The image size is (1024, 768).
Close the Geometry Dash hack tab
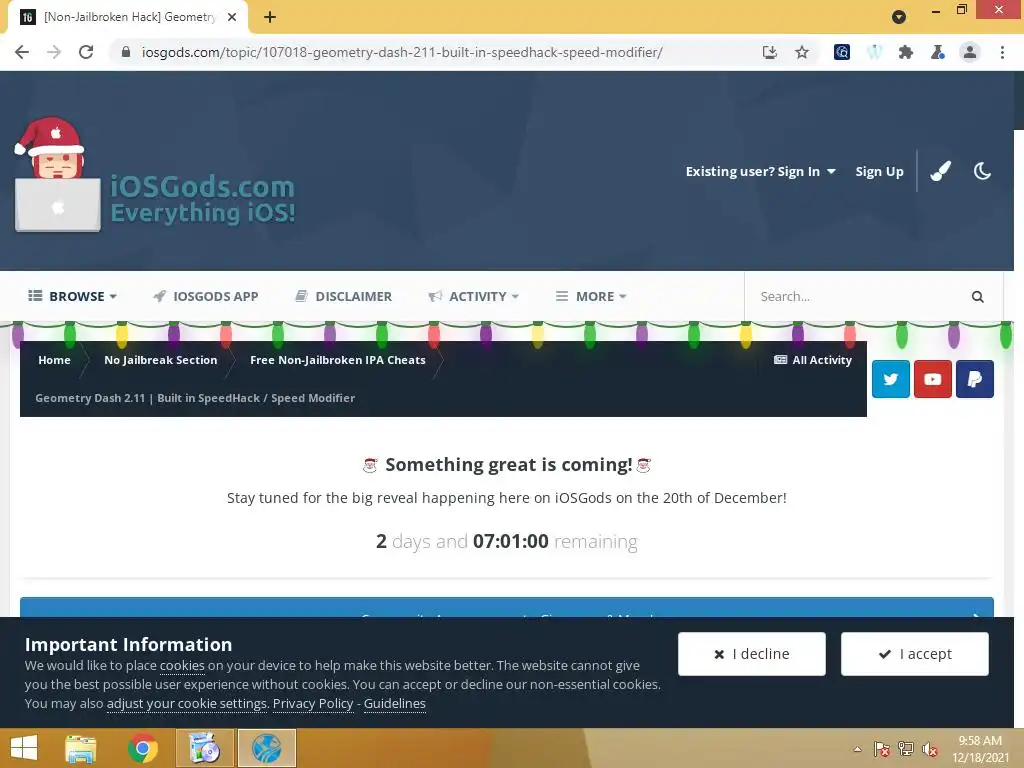(x=232, y=17)
